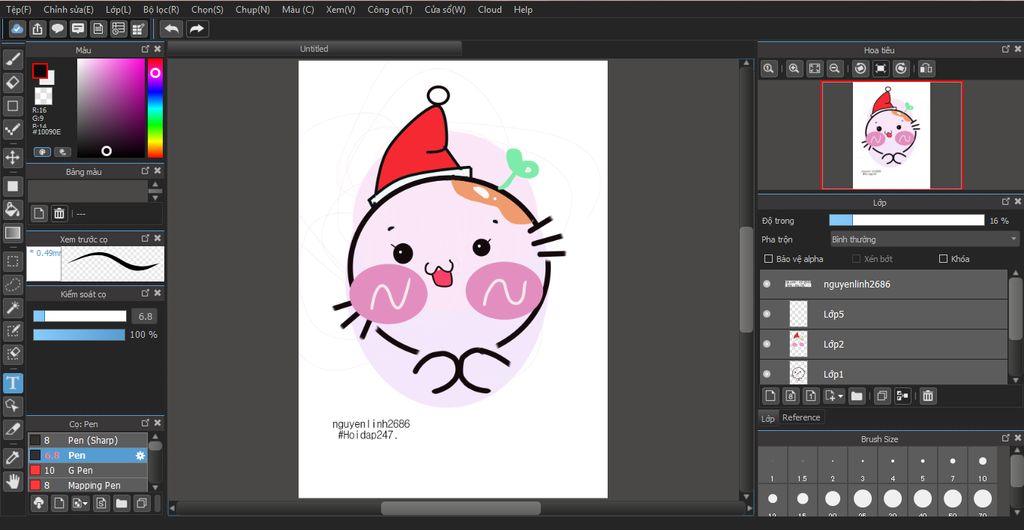Select the transparent color swatch
Screen dimensions: 1024x530
(x=43, y=96)
